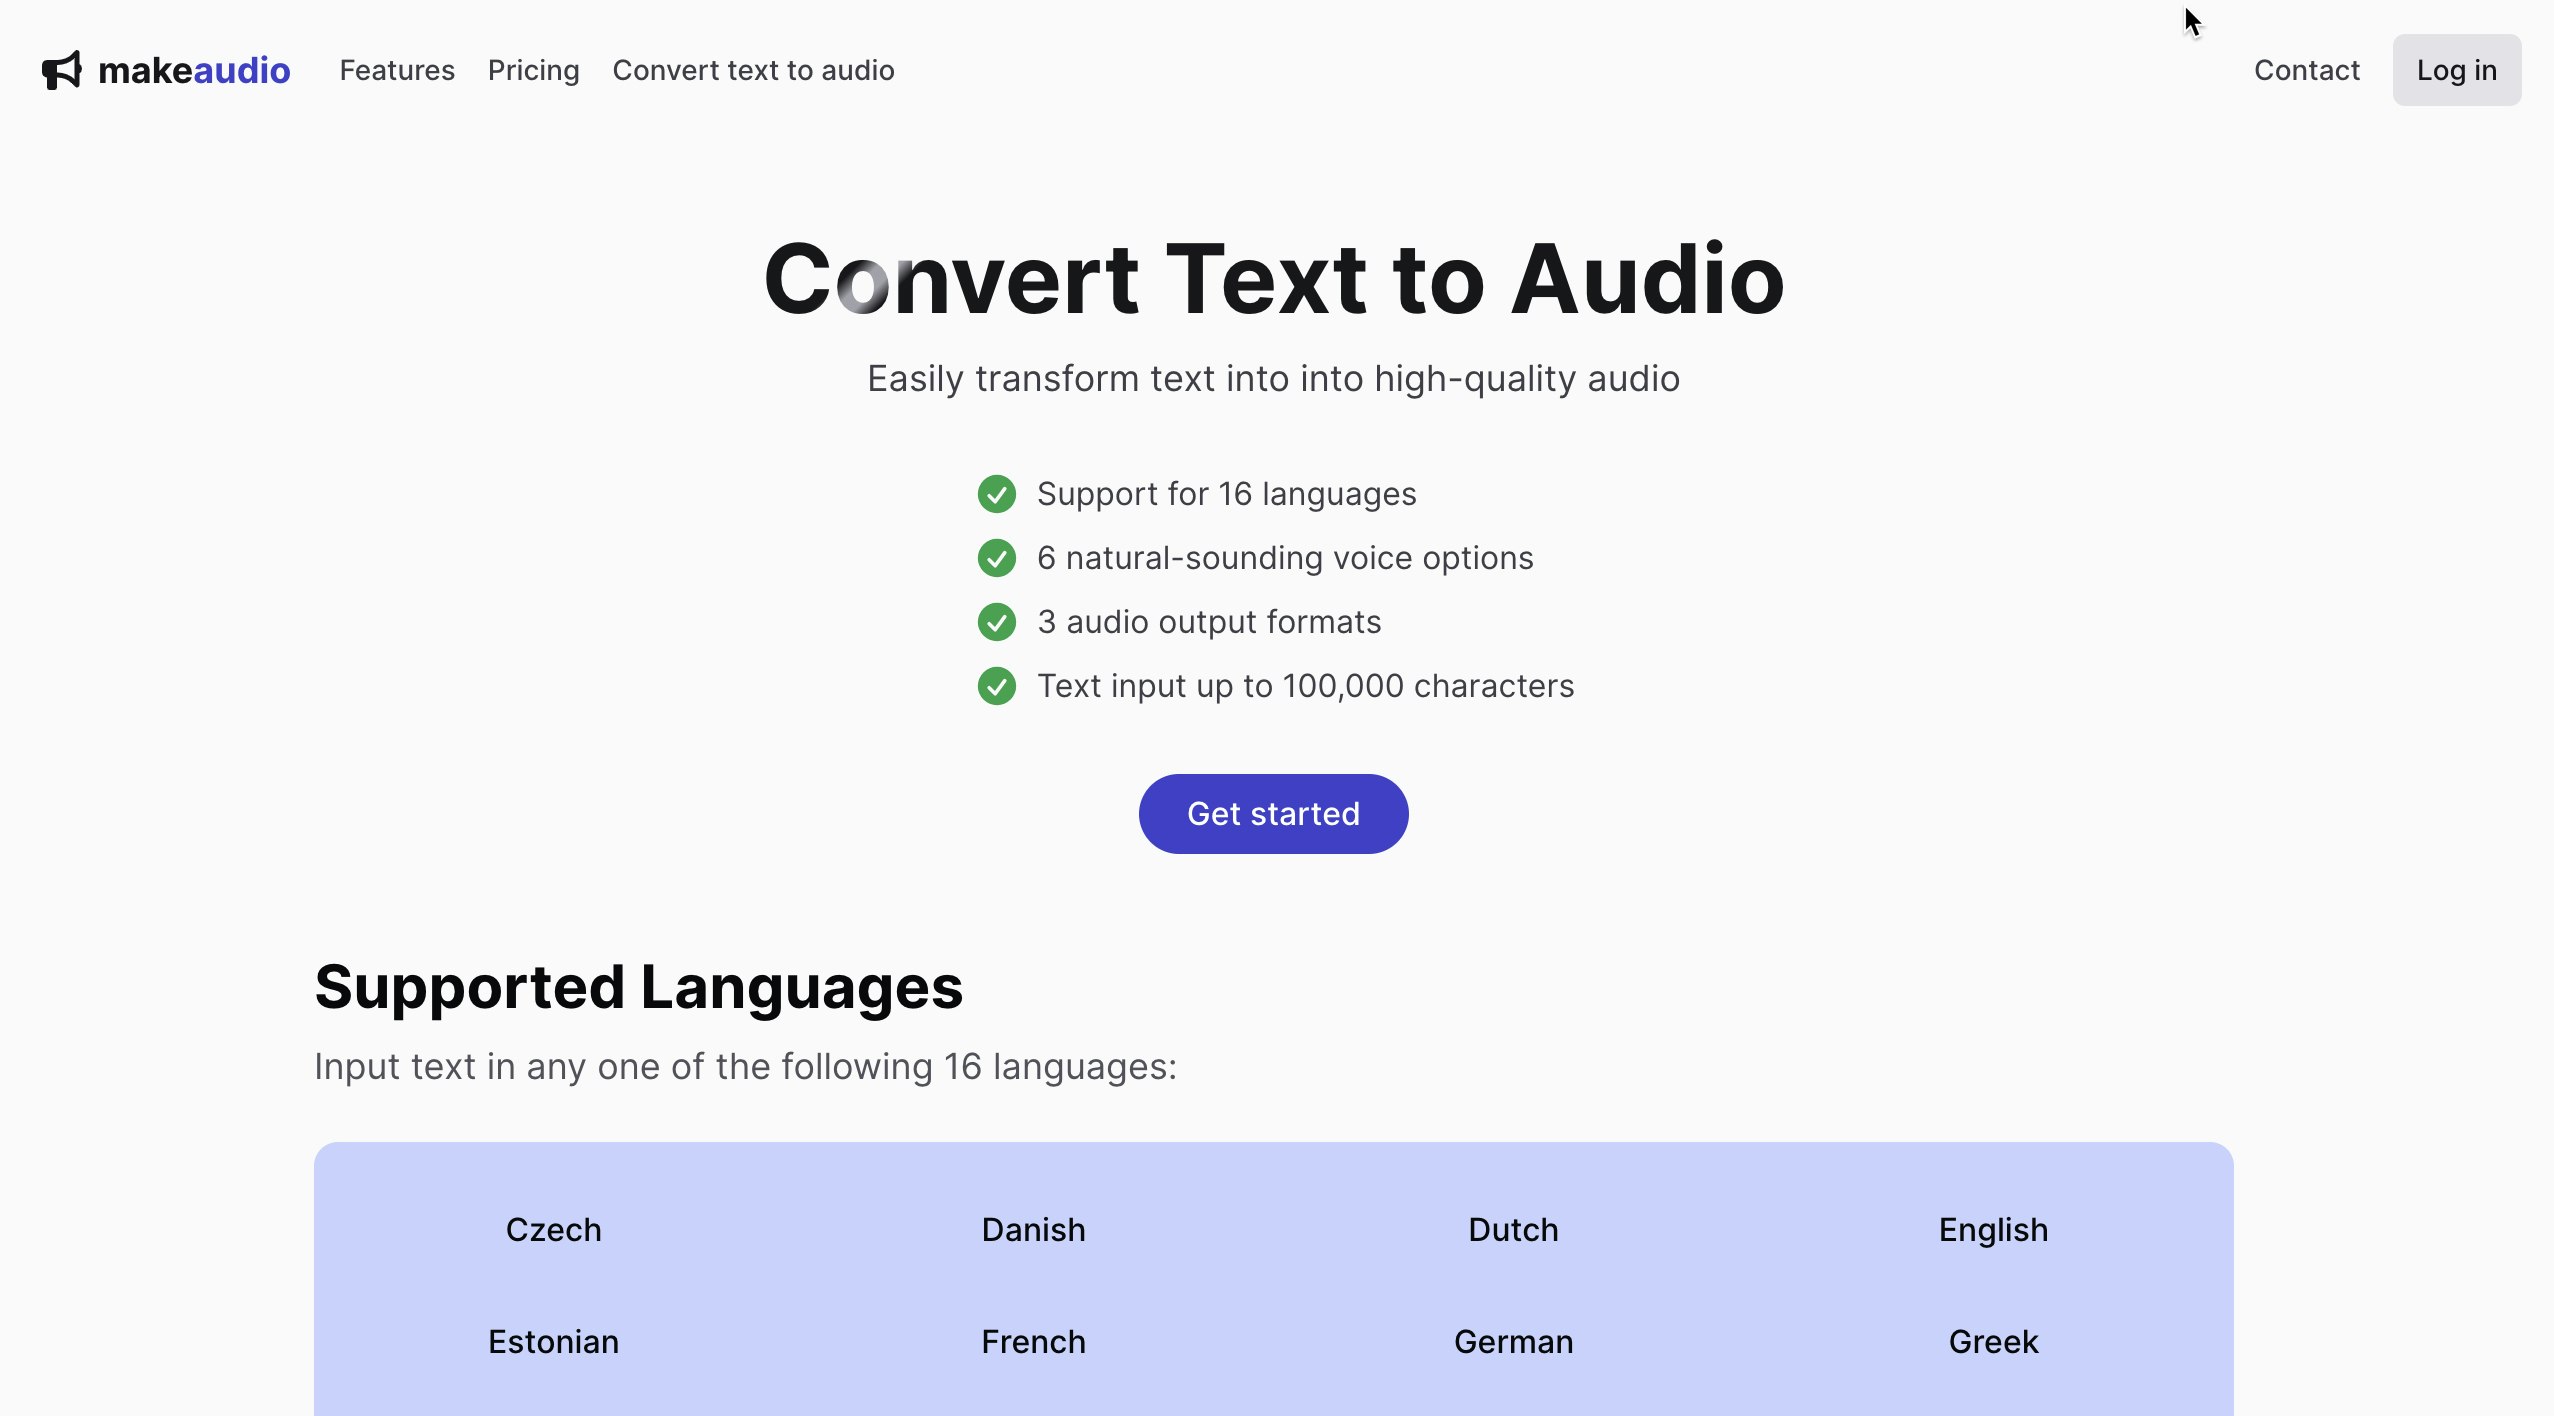Select Estonian in languages grid
The width and height of the screenshot is (2554, 1416).
pyautogui.click(x=553, y=1342)
